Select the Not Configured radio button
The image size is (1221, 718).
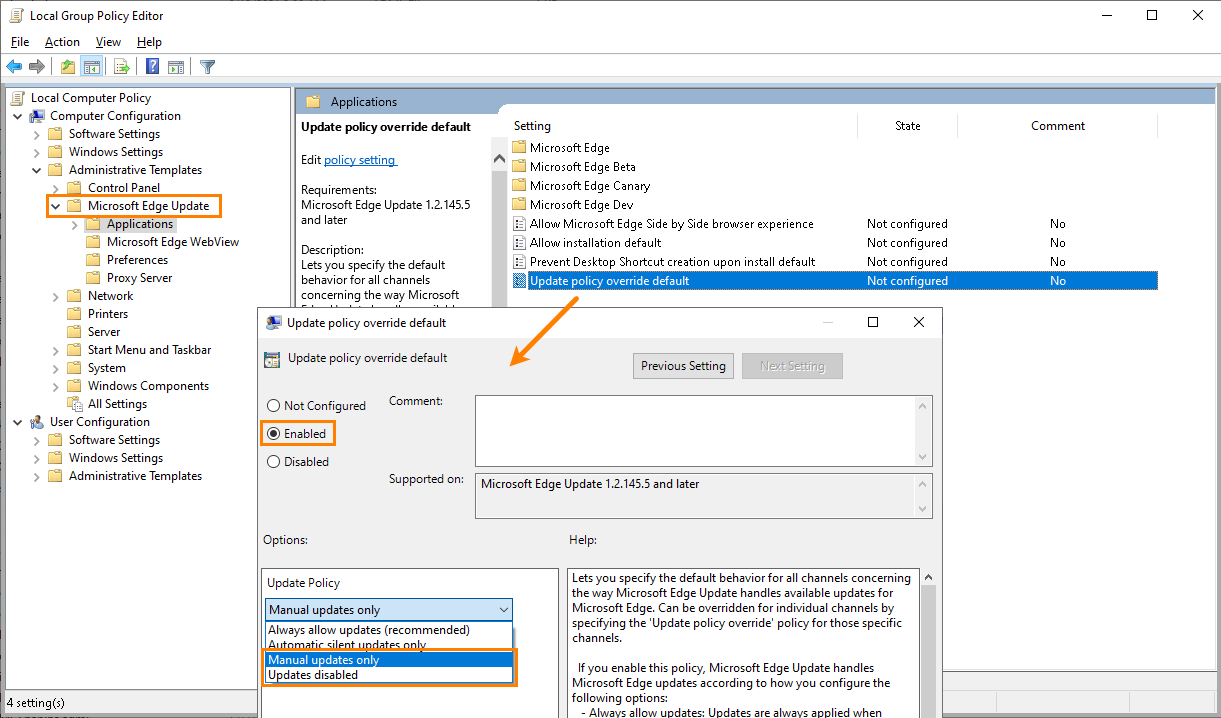tap(272, 405)
